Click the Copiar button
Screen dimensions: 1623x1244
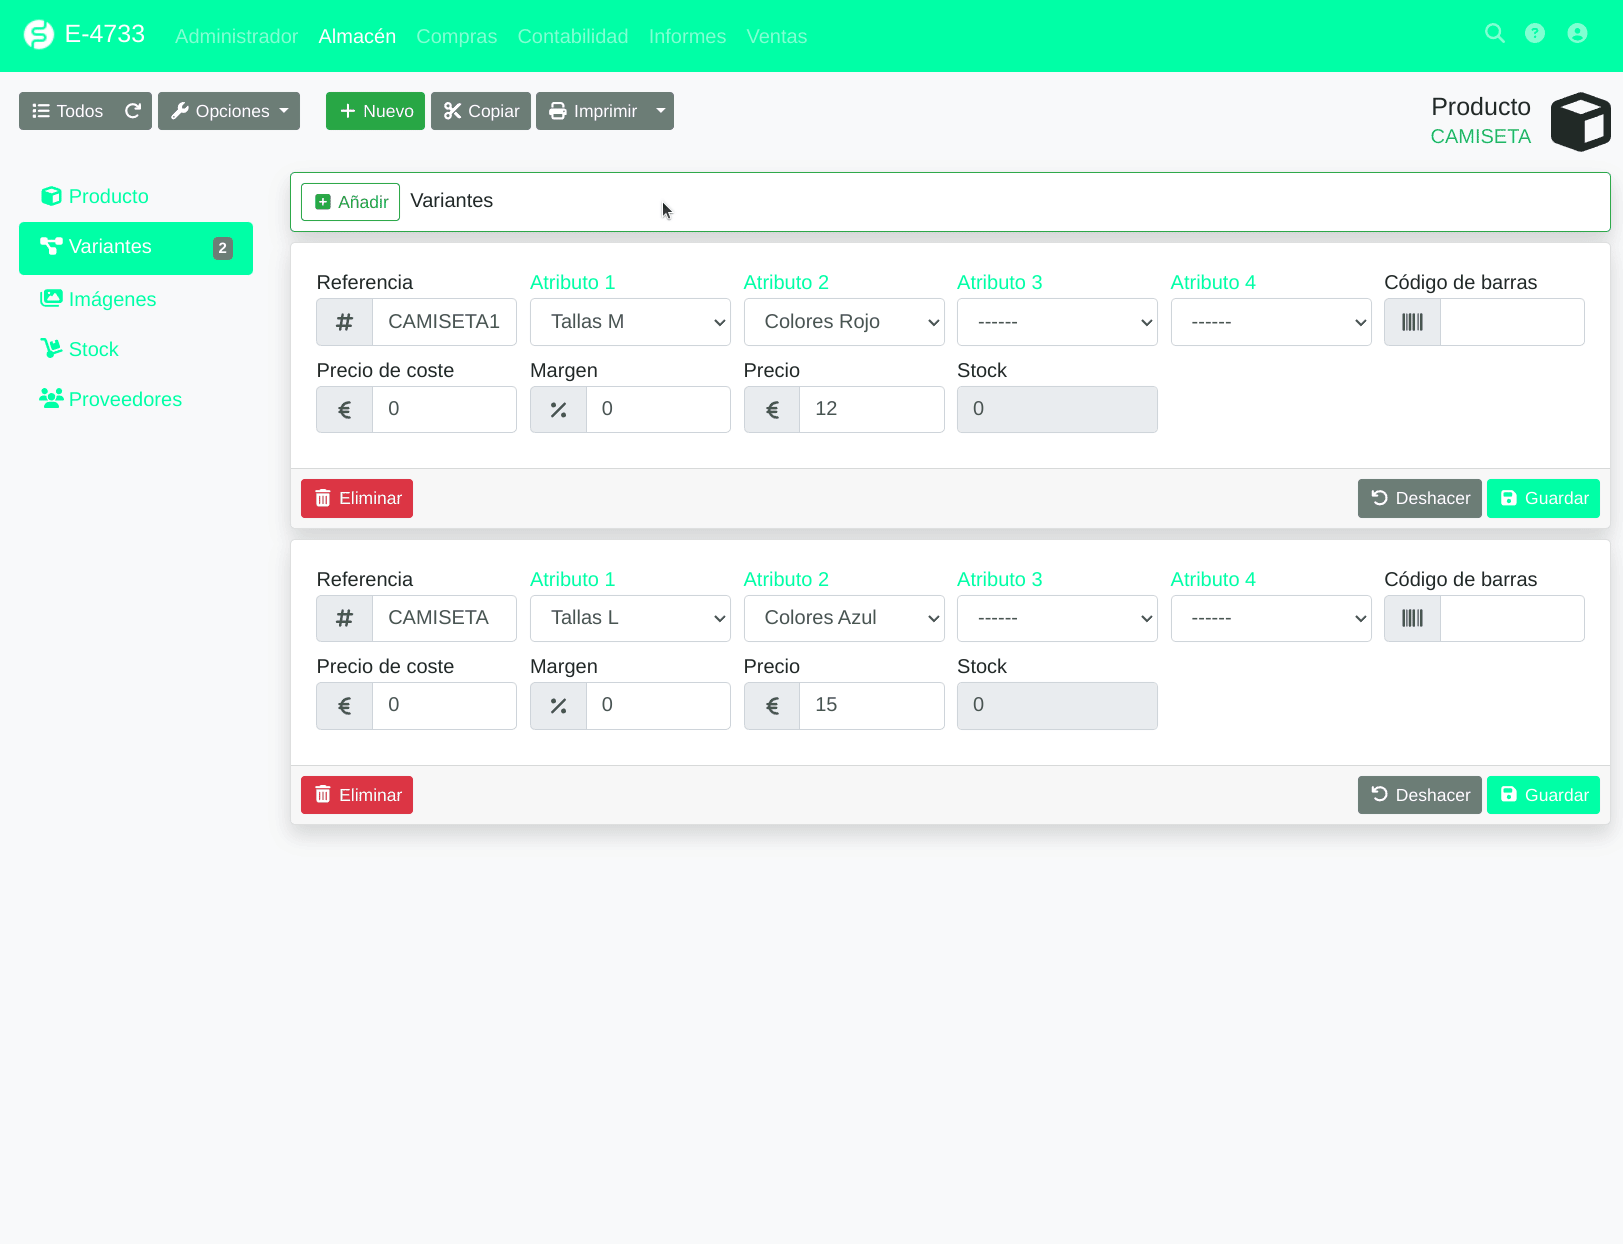[x=481, y=111]
